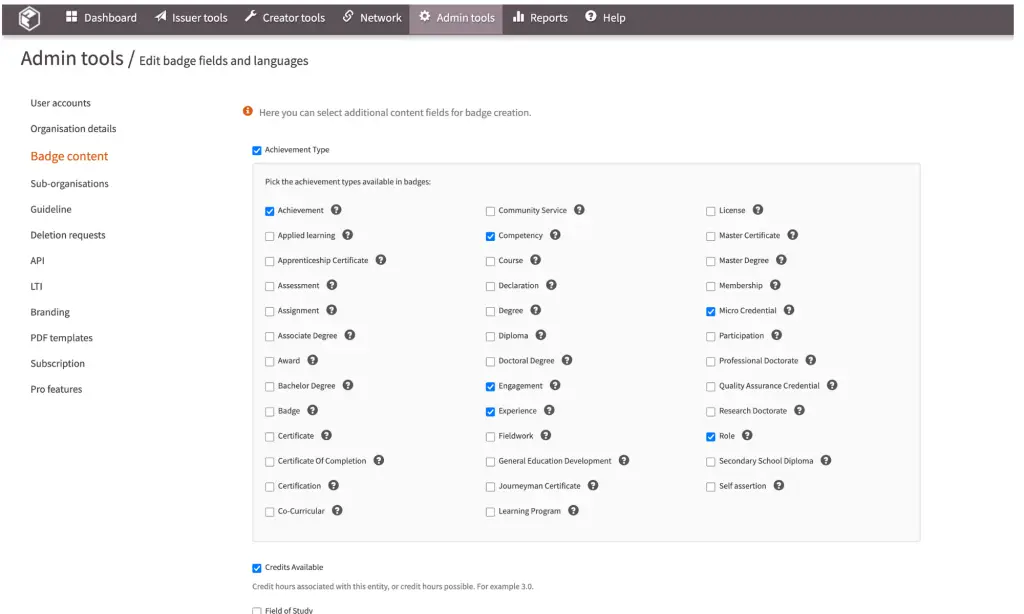1024x614 pixels.
Task: Uncheck the Credits Available checkbox
Action: click(x=257, y=568)
